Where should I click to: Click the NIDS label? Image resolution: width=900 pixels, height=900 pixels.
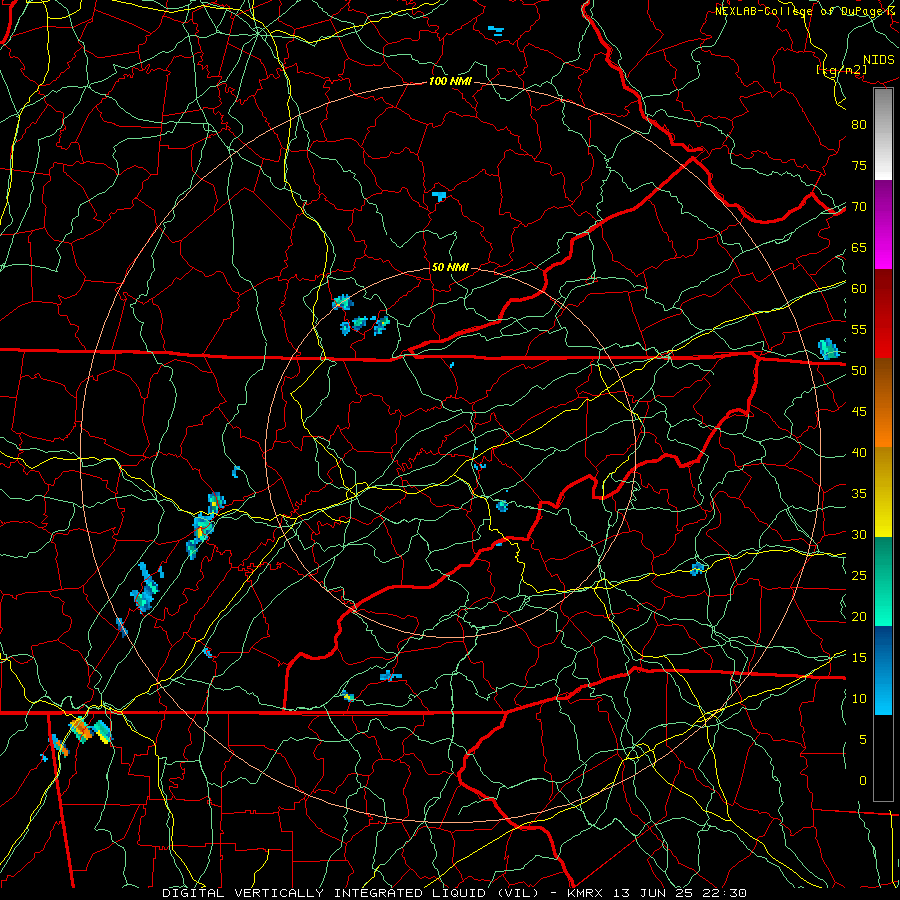878,60
